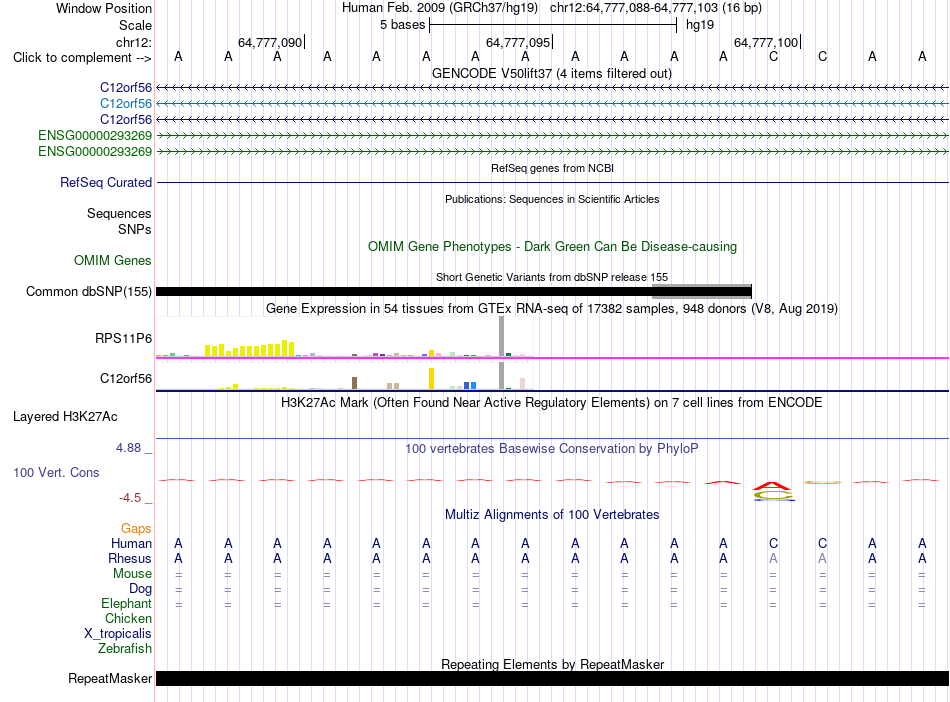
Task: Click the 'chr12:' ruler label
Action: tap(133, 42)
